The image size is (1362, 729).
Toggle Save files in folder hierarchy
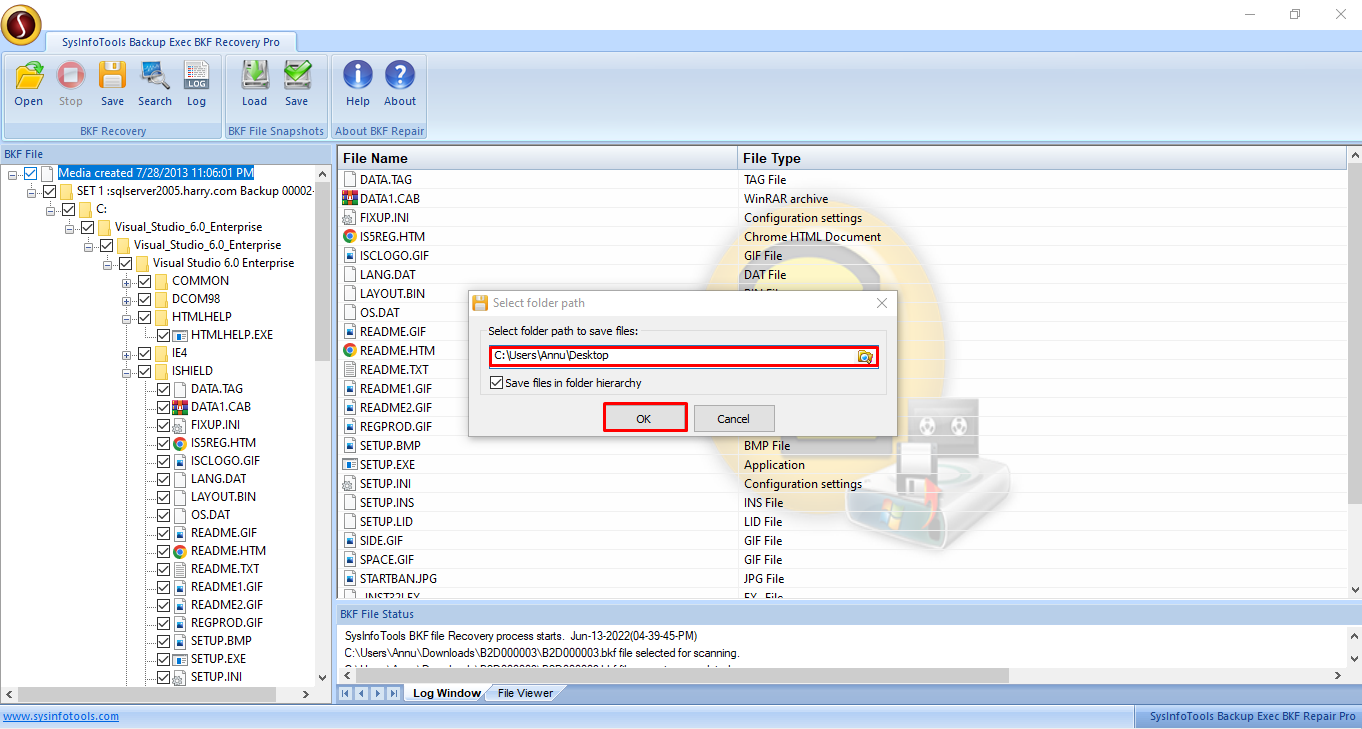(x=497, y=383)
